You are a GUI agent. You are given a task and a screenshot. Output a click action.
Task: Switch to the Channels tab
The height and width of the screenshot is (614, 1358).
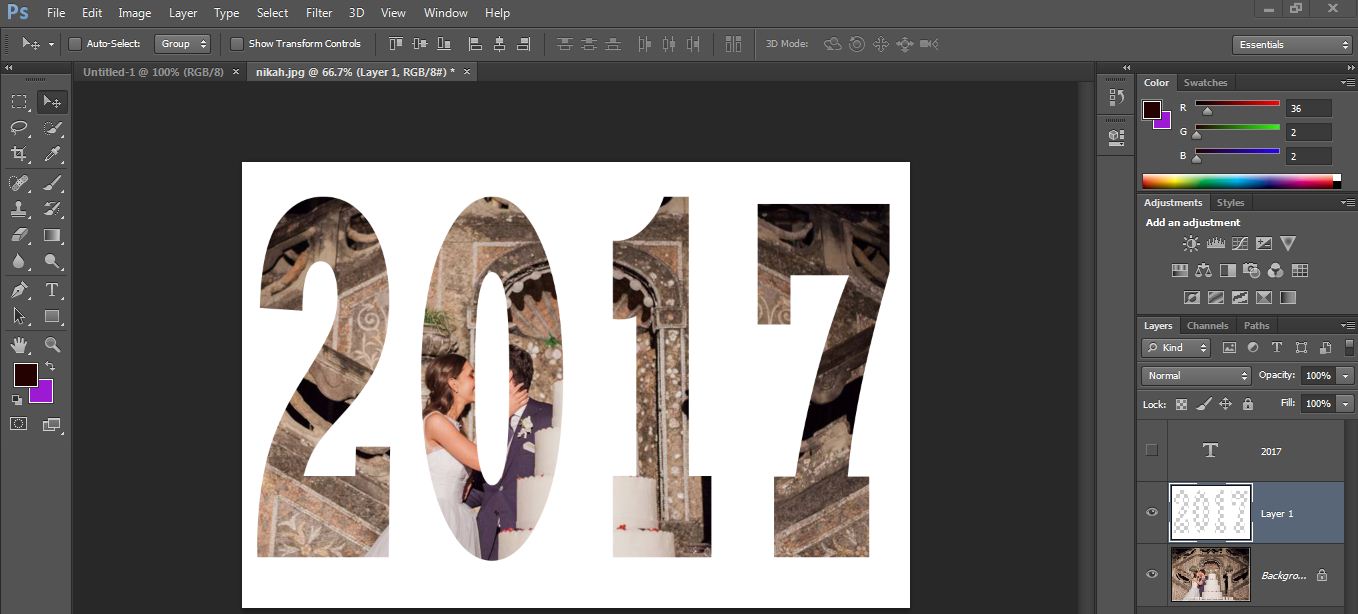(x=1207, y=325)
